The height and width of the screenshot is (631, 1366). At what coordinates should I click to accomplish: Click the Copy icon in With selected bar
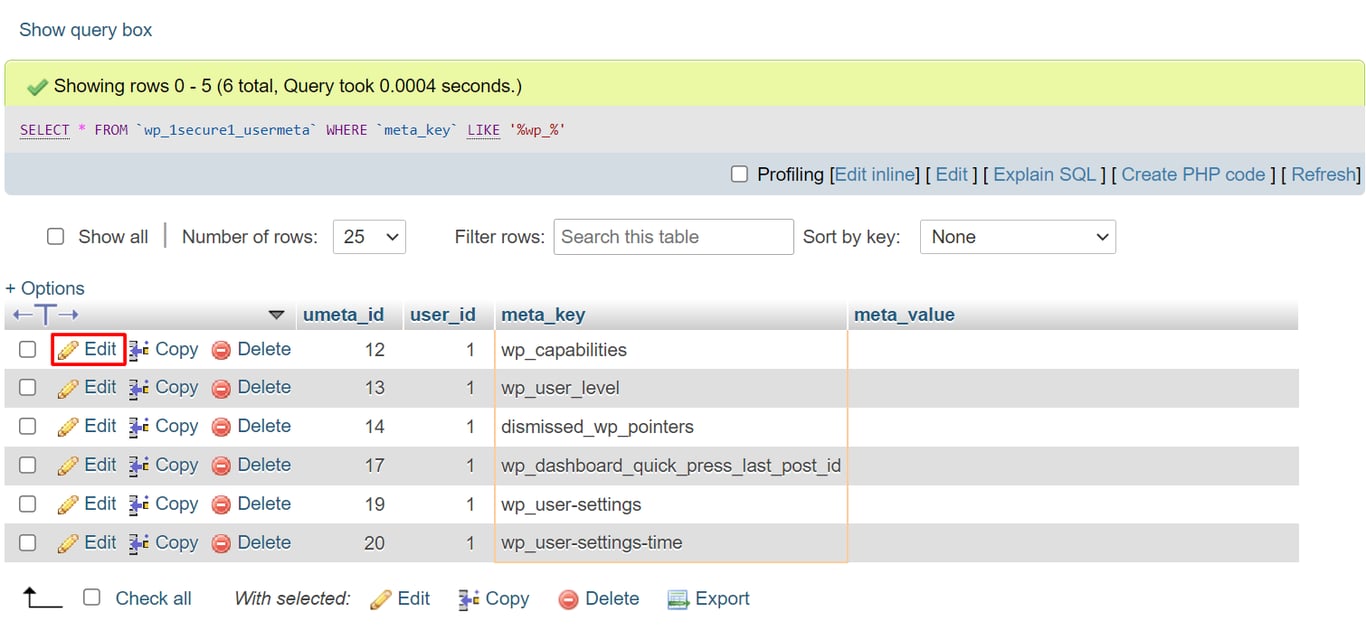coord(469,598)
